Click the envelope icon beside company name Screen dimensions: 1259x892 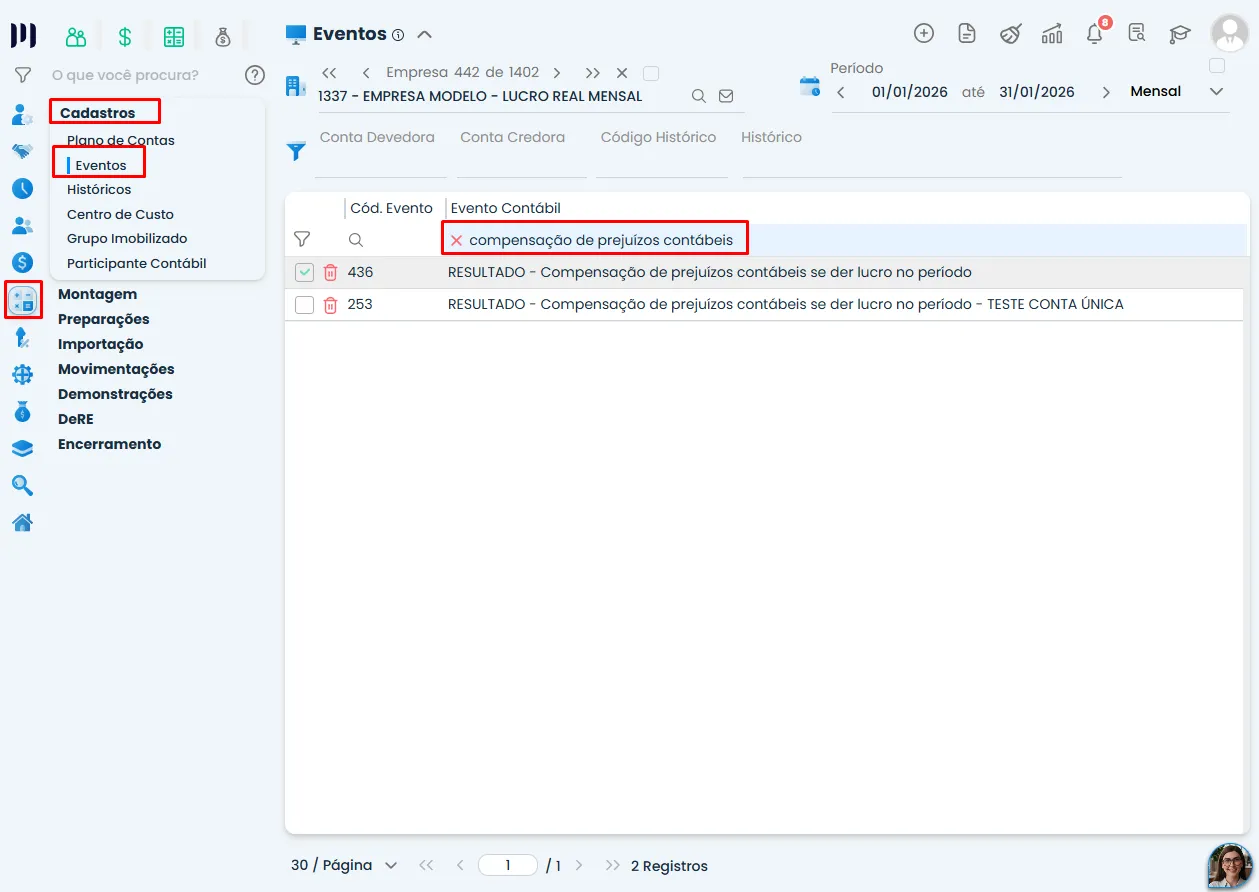tap(726, 96)
